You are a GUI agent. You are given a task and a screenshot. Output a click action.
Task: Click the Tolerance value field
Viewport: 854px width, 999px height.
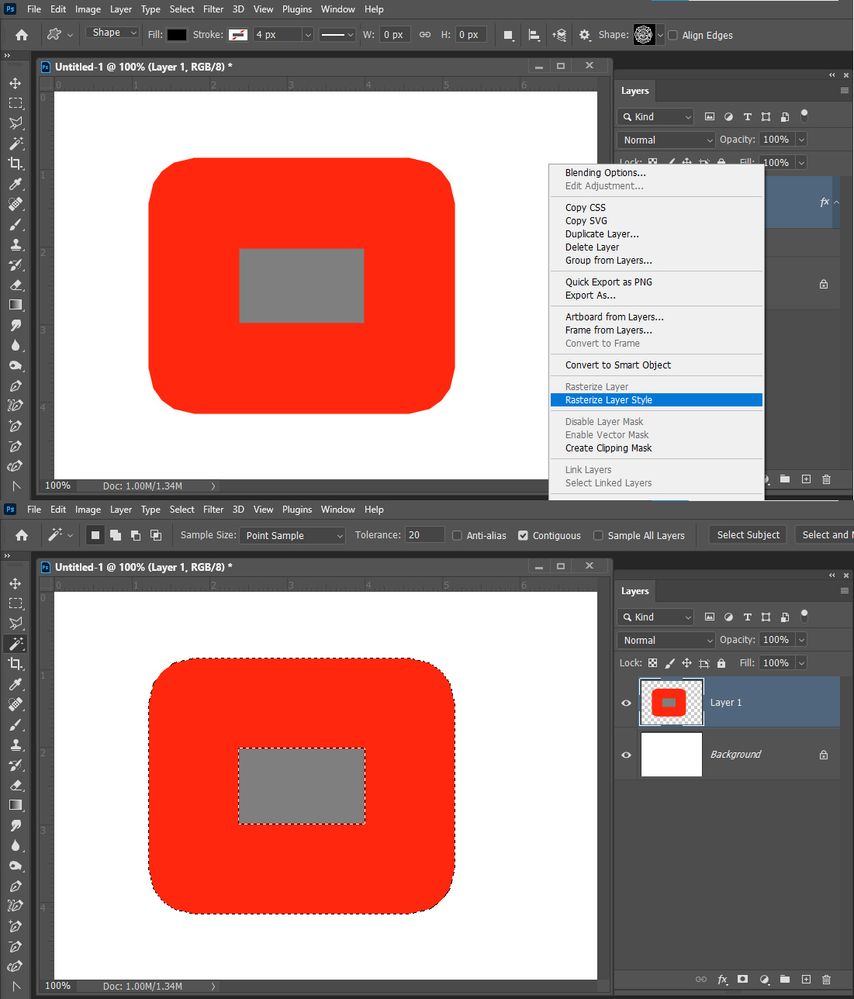423,535
